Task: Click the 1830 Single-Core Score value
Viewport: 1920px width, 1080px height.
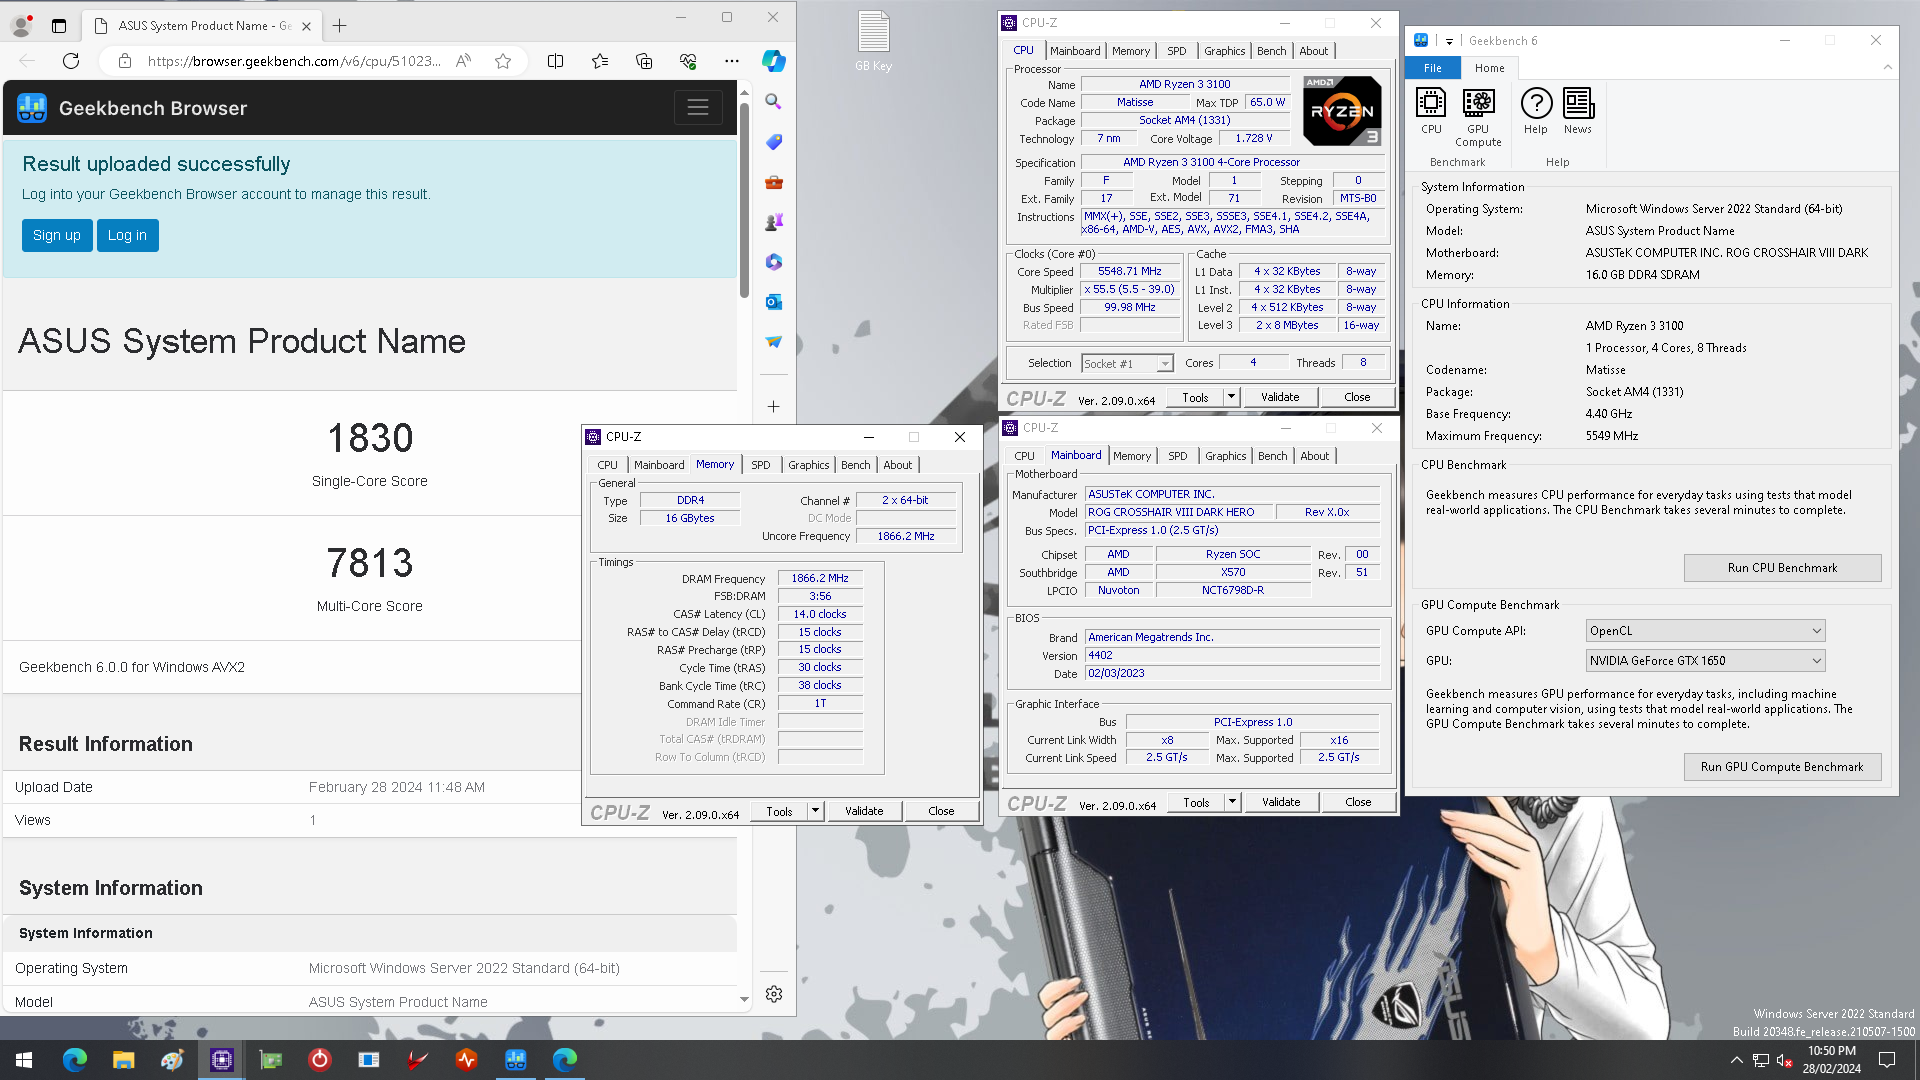Action: pyautogui.click(x=370, y=438)
